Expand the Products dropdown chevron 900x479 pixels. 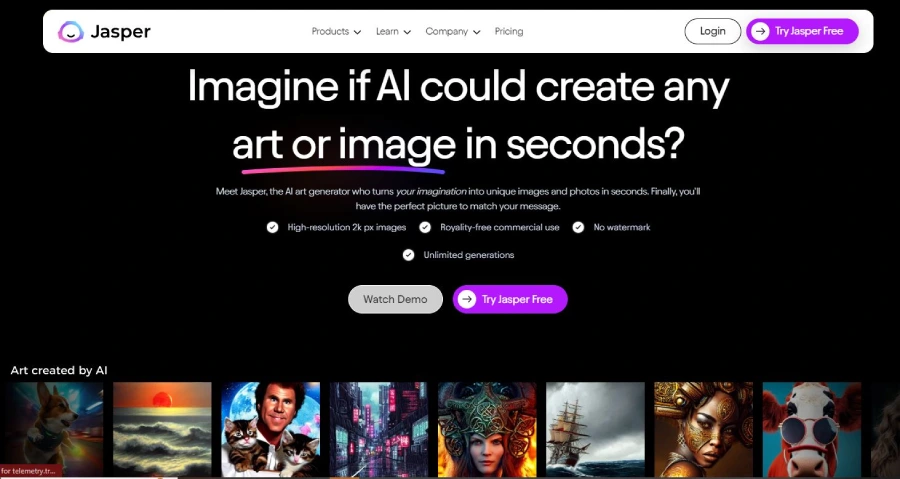[358, 32]
